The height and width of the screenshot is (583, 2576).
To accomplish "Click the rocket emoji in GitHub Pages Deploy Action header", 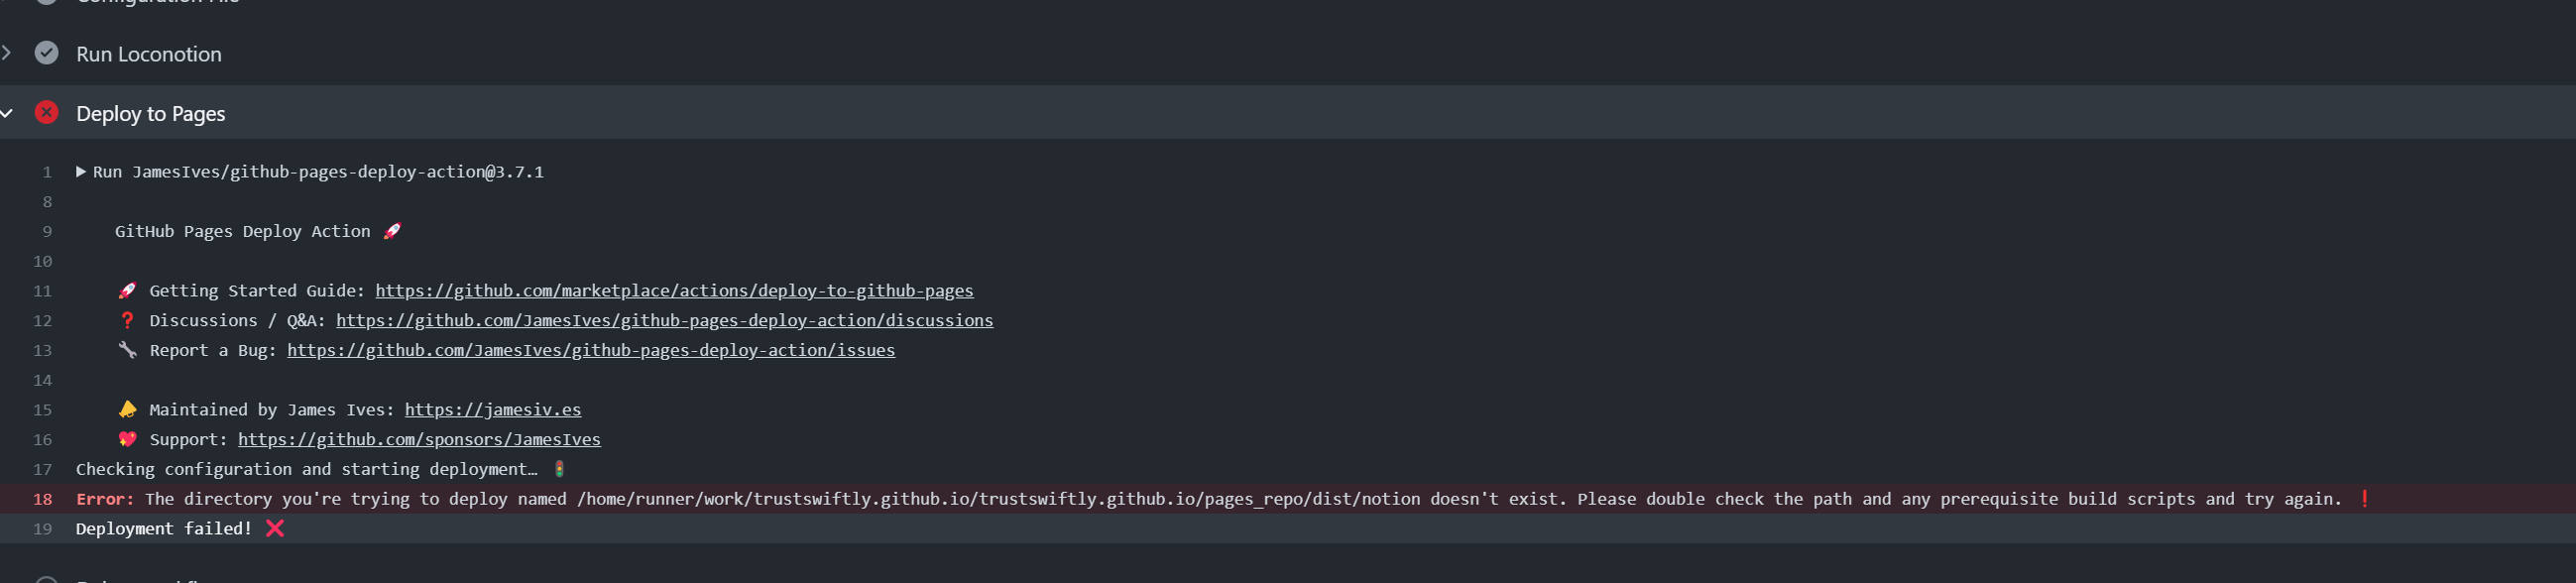I will (392, 230).
